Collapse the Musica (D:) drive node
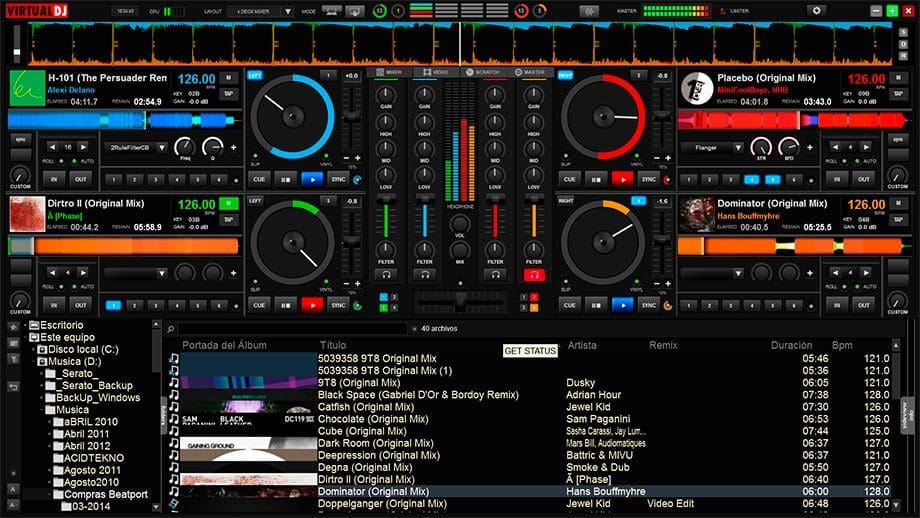 coord(33,362)
